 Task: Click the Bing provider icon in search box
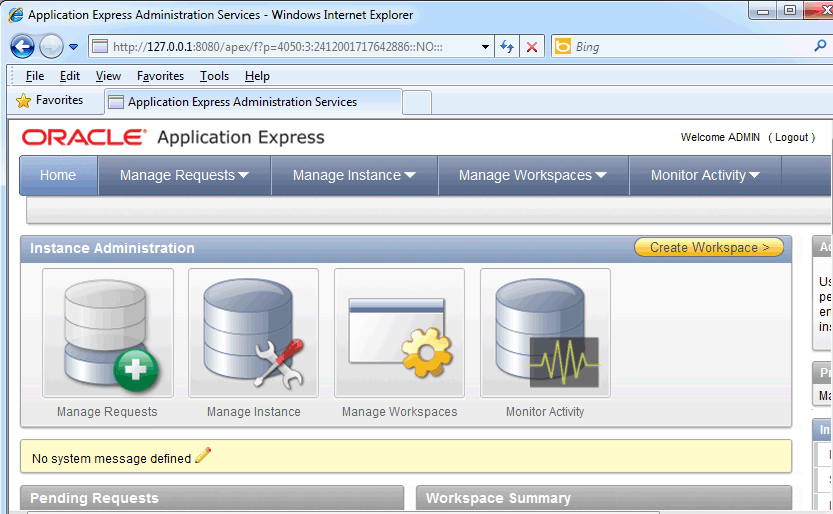tap(563, 47)
